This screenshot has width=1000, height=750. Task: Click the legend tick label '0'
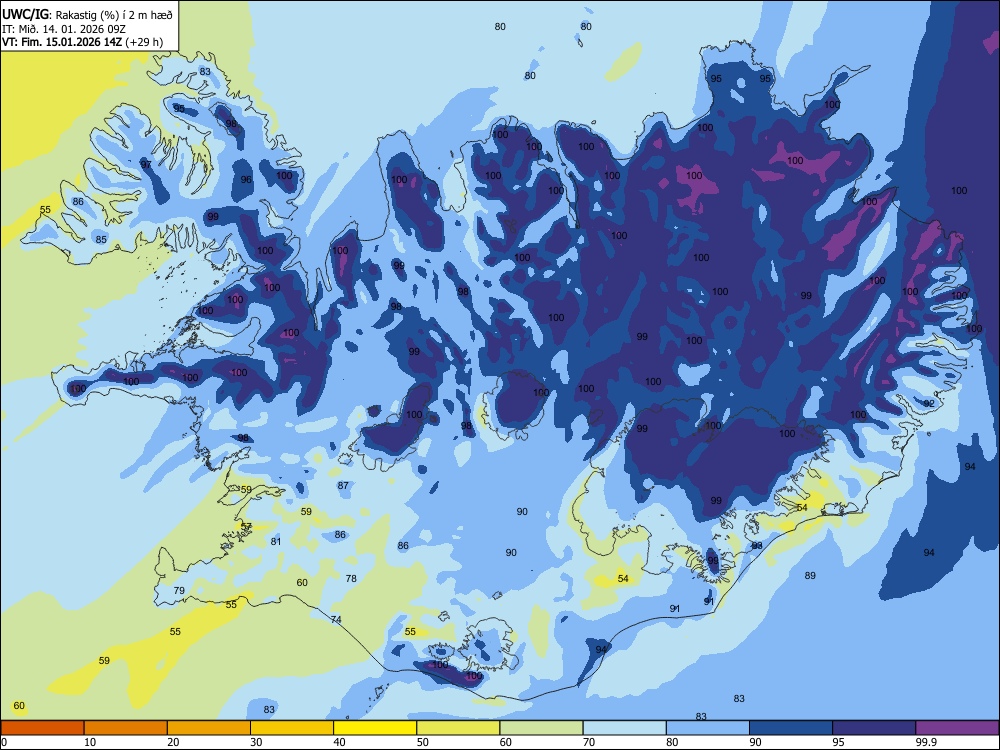(4, 742)
